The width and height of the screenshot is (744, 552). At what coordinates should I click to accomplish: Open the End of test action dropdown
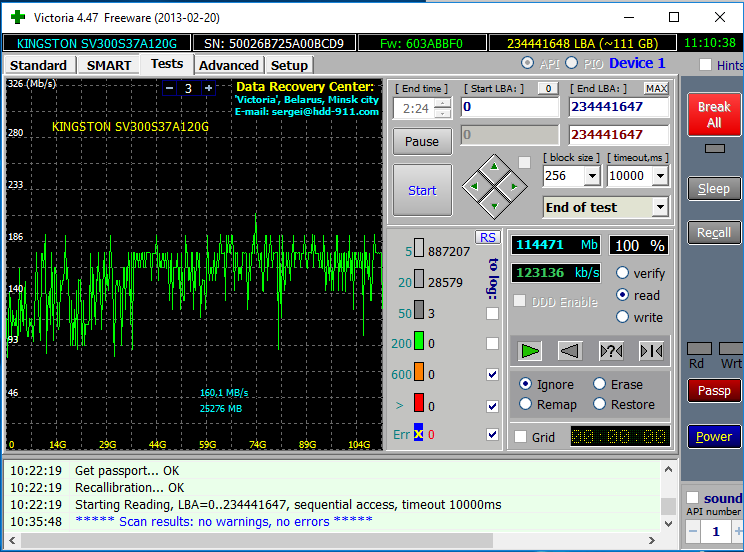659,207
